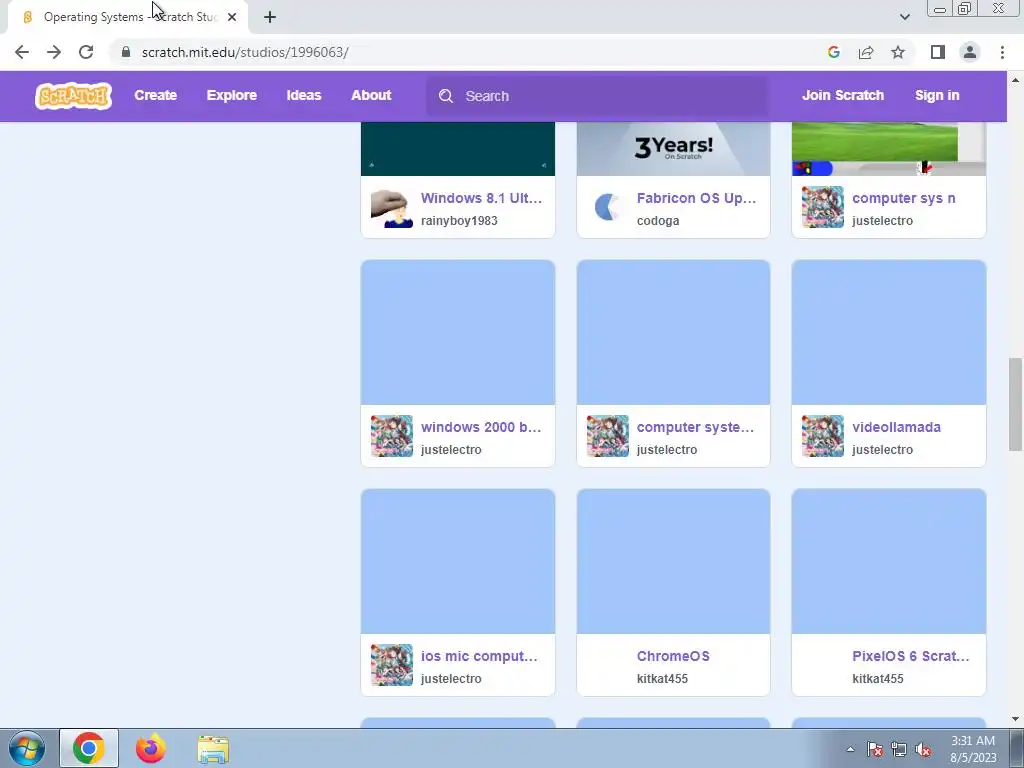Screen dimensions: 1024x768
Task: Switch to Chrome in the taskbar
Action: tap(89, 748)
